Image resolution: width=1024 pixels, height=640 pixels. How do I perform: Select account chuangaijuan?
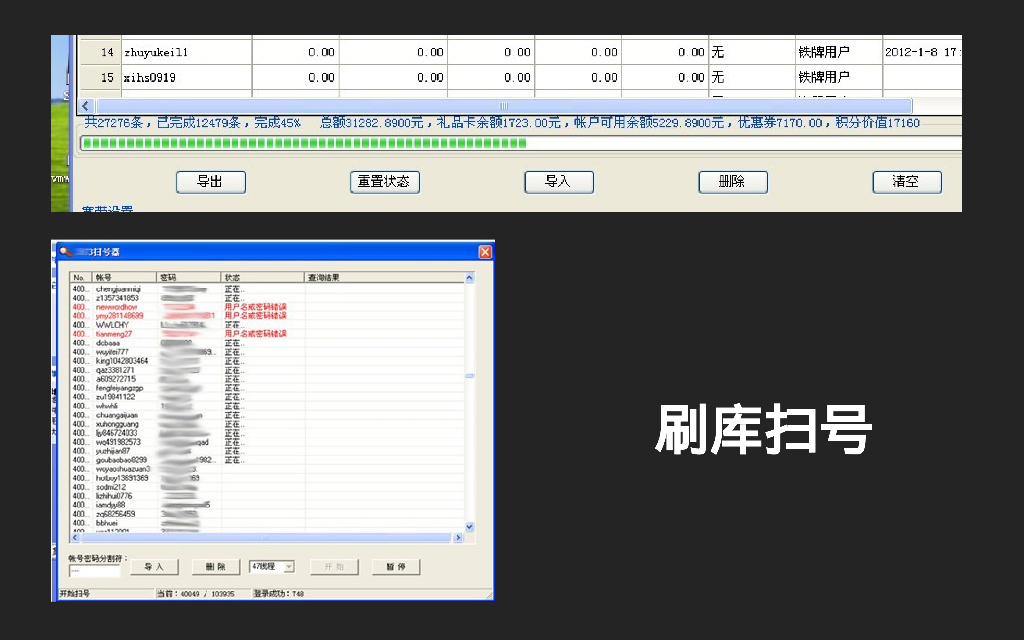117,415
